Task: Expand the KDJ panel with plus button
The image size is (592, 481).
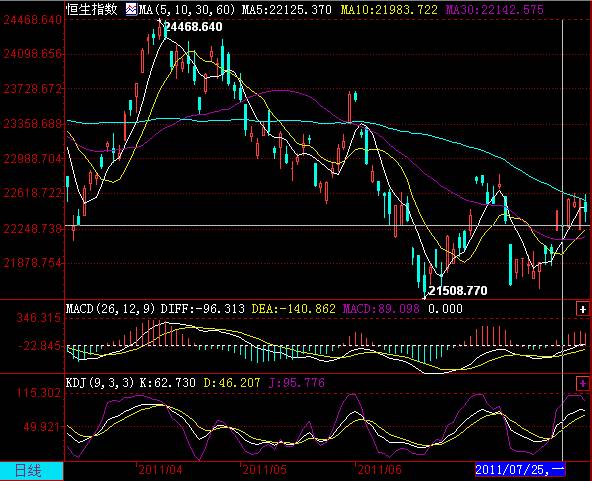Action: pyautogui.click(x=583, y=384)
